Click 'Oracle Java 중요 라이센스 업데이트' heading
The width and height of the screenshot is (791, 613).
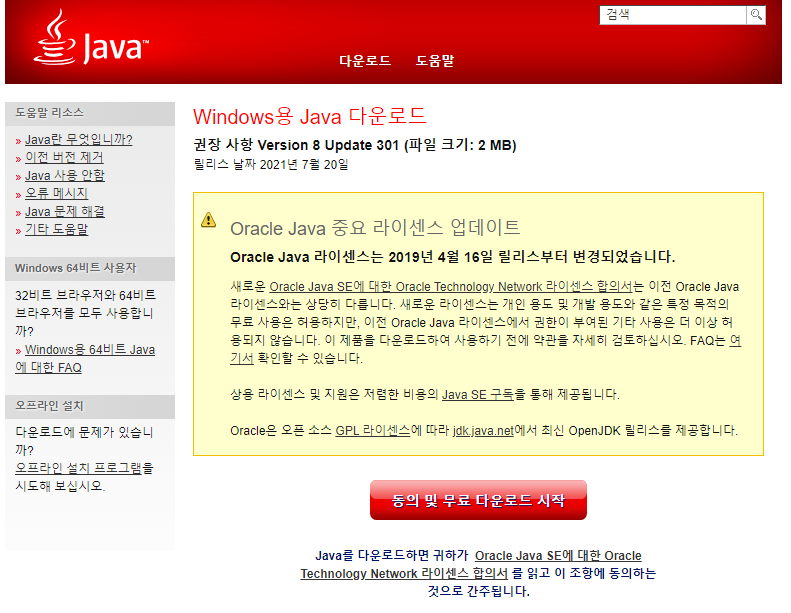[375, 228]
